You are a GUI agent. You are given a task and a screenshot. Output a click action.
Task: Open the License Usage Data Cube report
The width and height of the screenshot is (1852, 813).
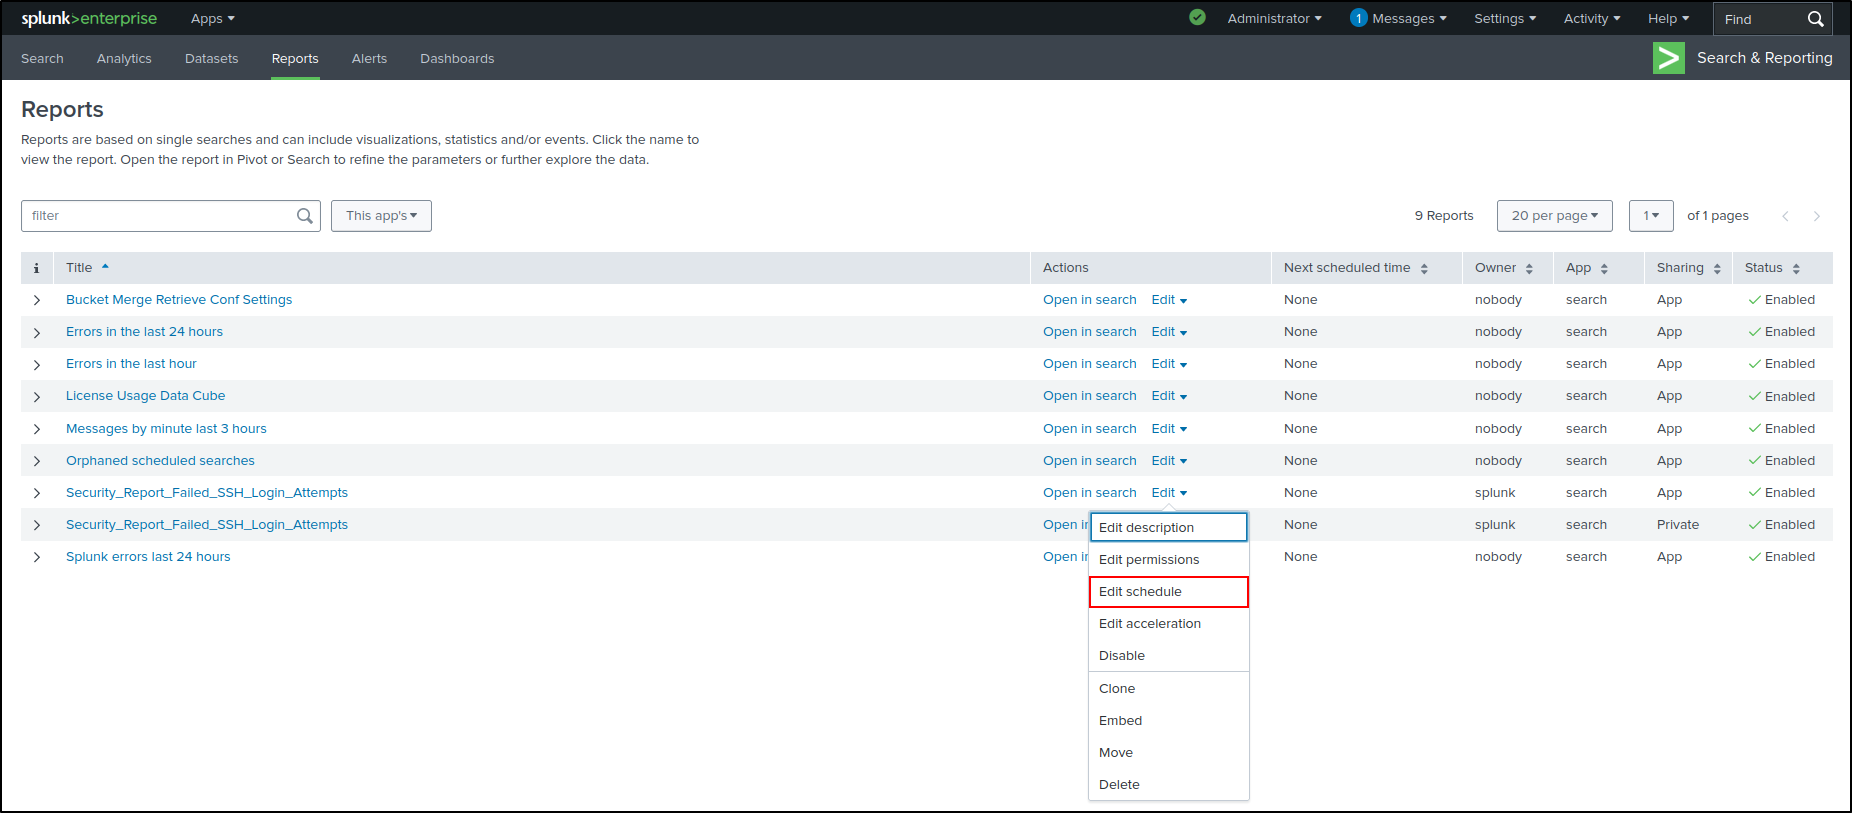(x=145, y=396)
